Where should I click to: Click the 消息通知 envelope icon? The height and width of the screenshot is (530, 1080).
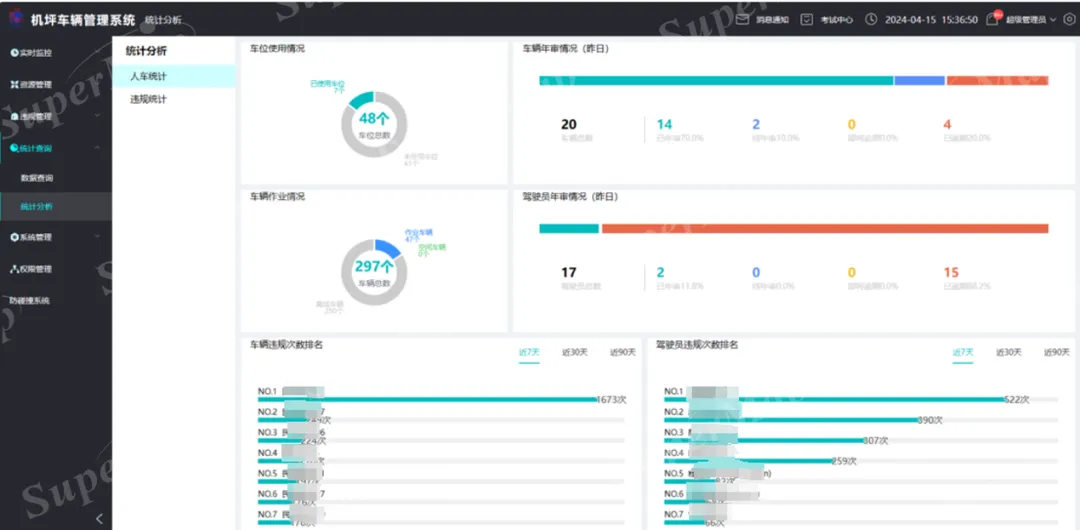(x=742, y=19)
